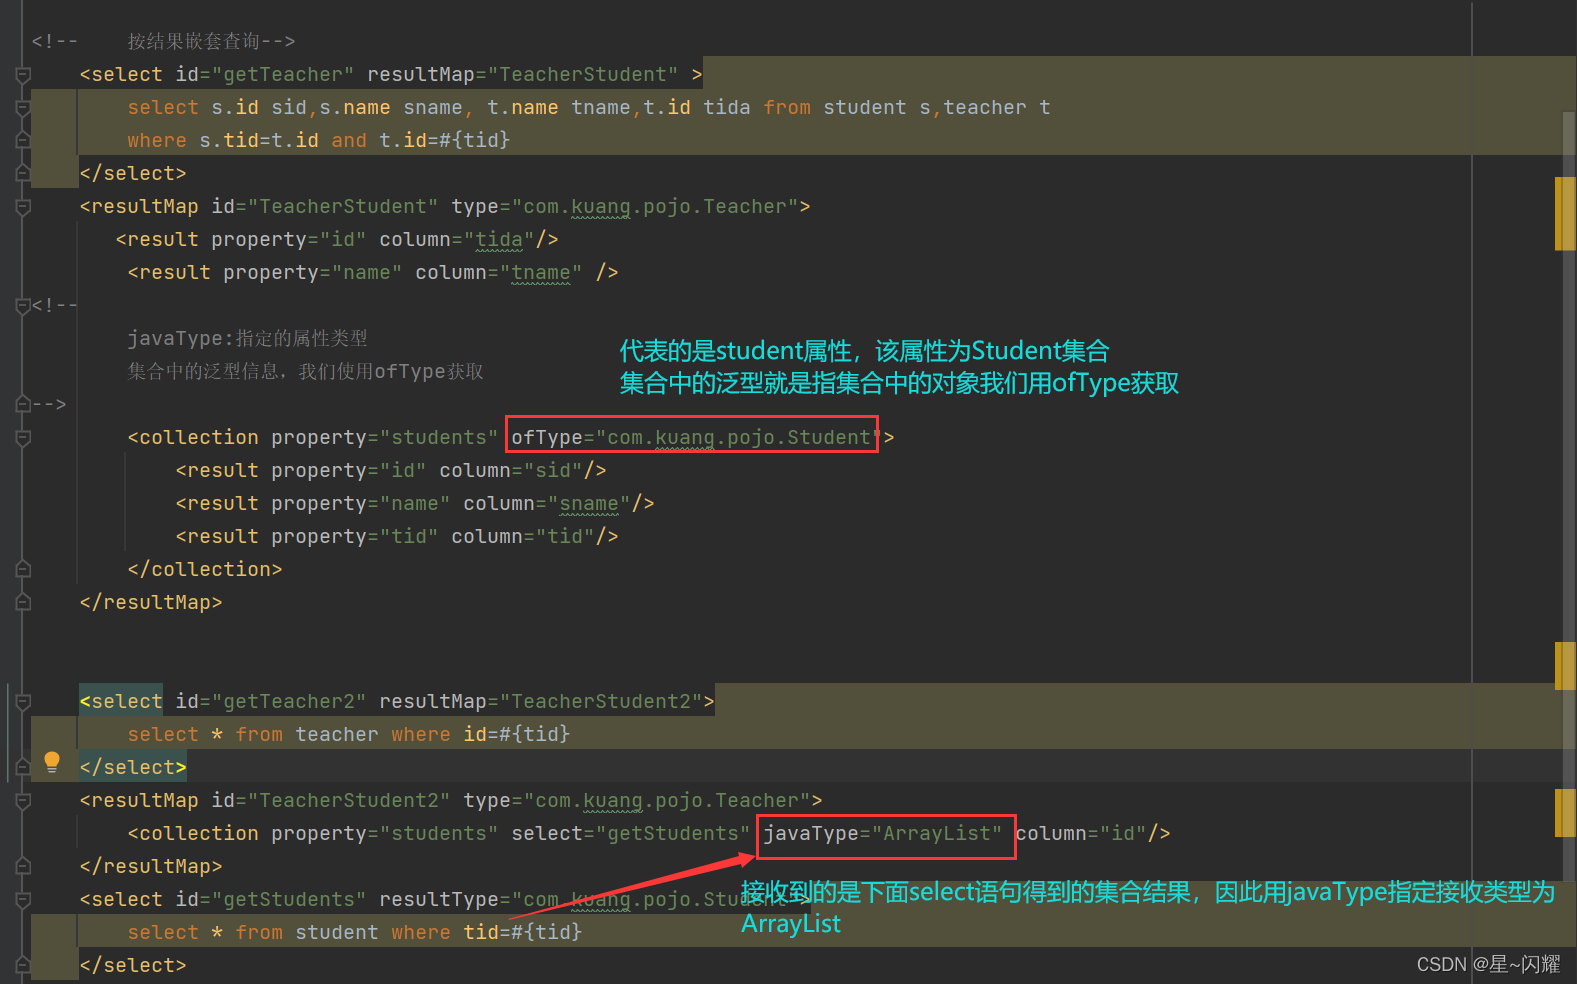The image size is (1577, 984).
Task: Click column value 'sname' in the result tag
Action: tap(589, 504)
